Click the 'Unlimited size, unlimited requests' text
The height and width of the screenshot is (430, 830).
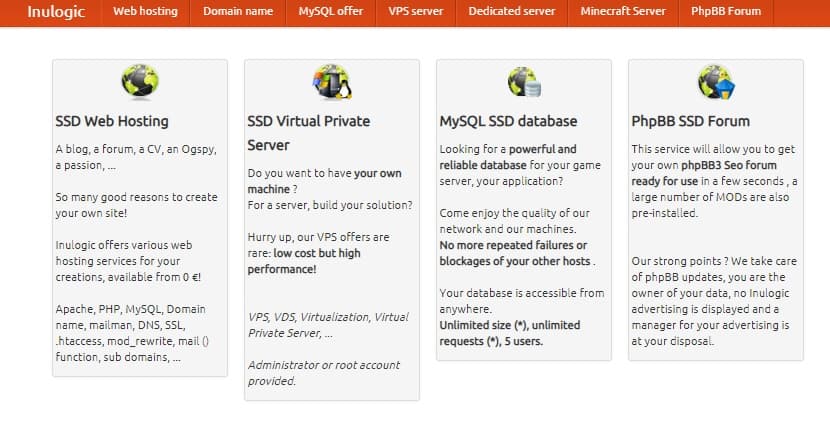point(510,333)
